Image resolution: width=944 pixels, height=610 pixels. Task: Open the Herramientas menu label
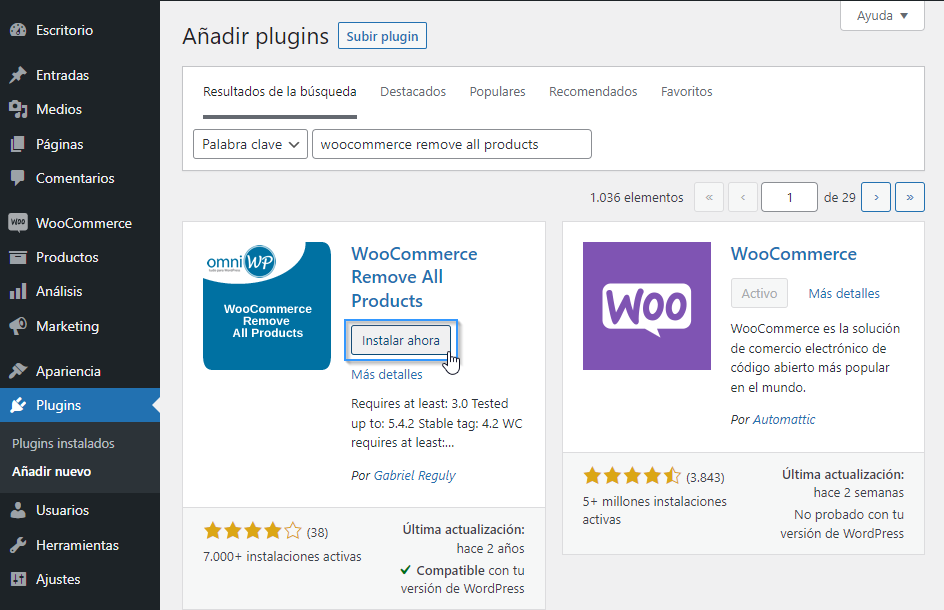pos(77,545)
